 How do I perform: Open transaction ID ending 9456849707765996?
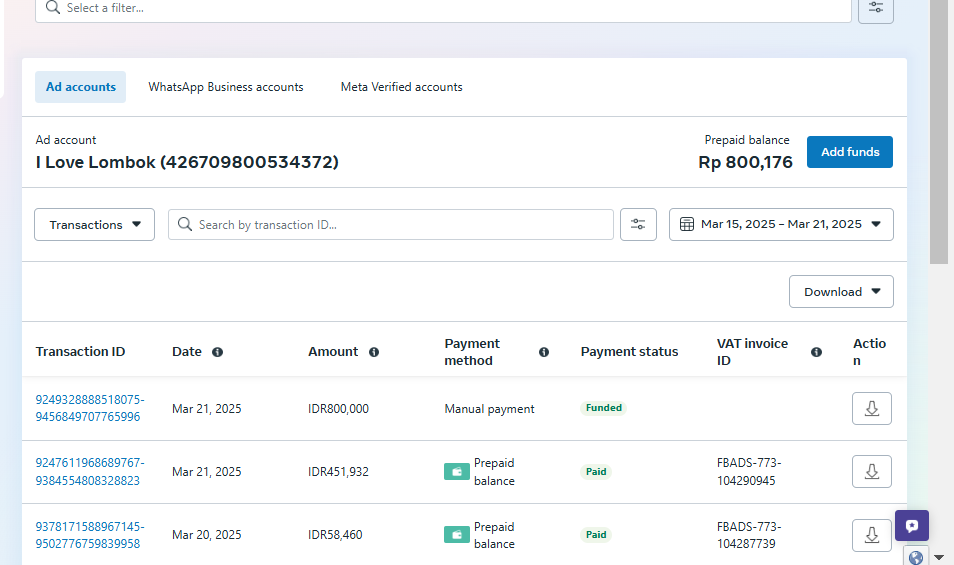coord(89,408)
